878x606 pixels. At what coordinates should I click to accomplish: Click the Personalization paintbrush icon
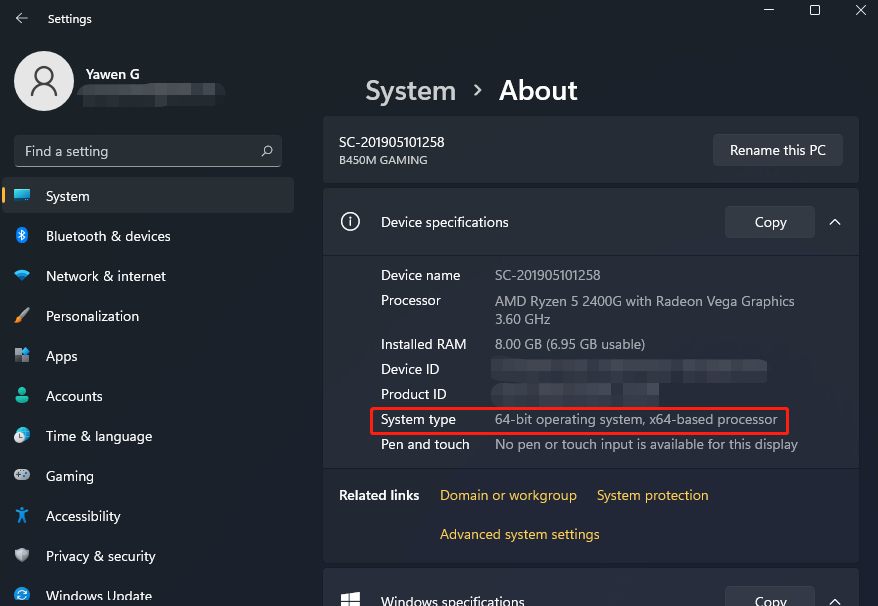pos(22,315)
